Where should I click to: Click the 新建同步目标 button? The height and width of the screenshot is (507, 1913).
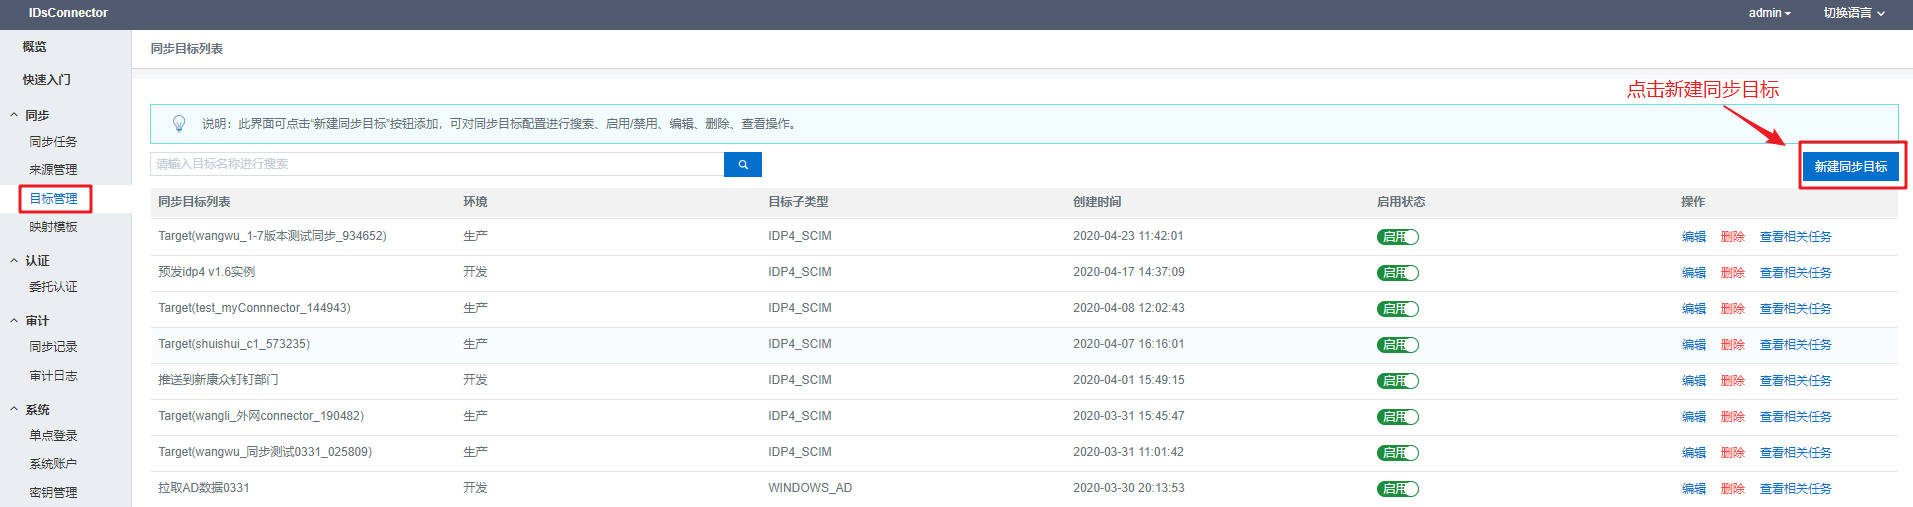[1850, 167]
